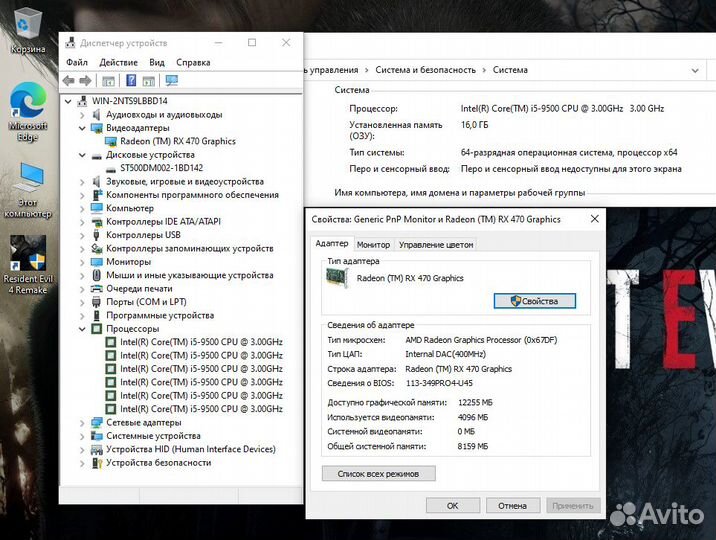Screen dimensions: 716x540
Task: Select the 'Этот компьютер' desktop icon
Action: [x=28, y=190]
